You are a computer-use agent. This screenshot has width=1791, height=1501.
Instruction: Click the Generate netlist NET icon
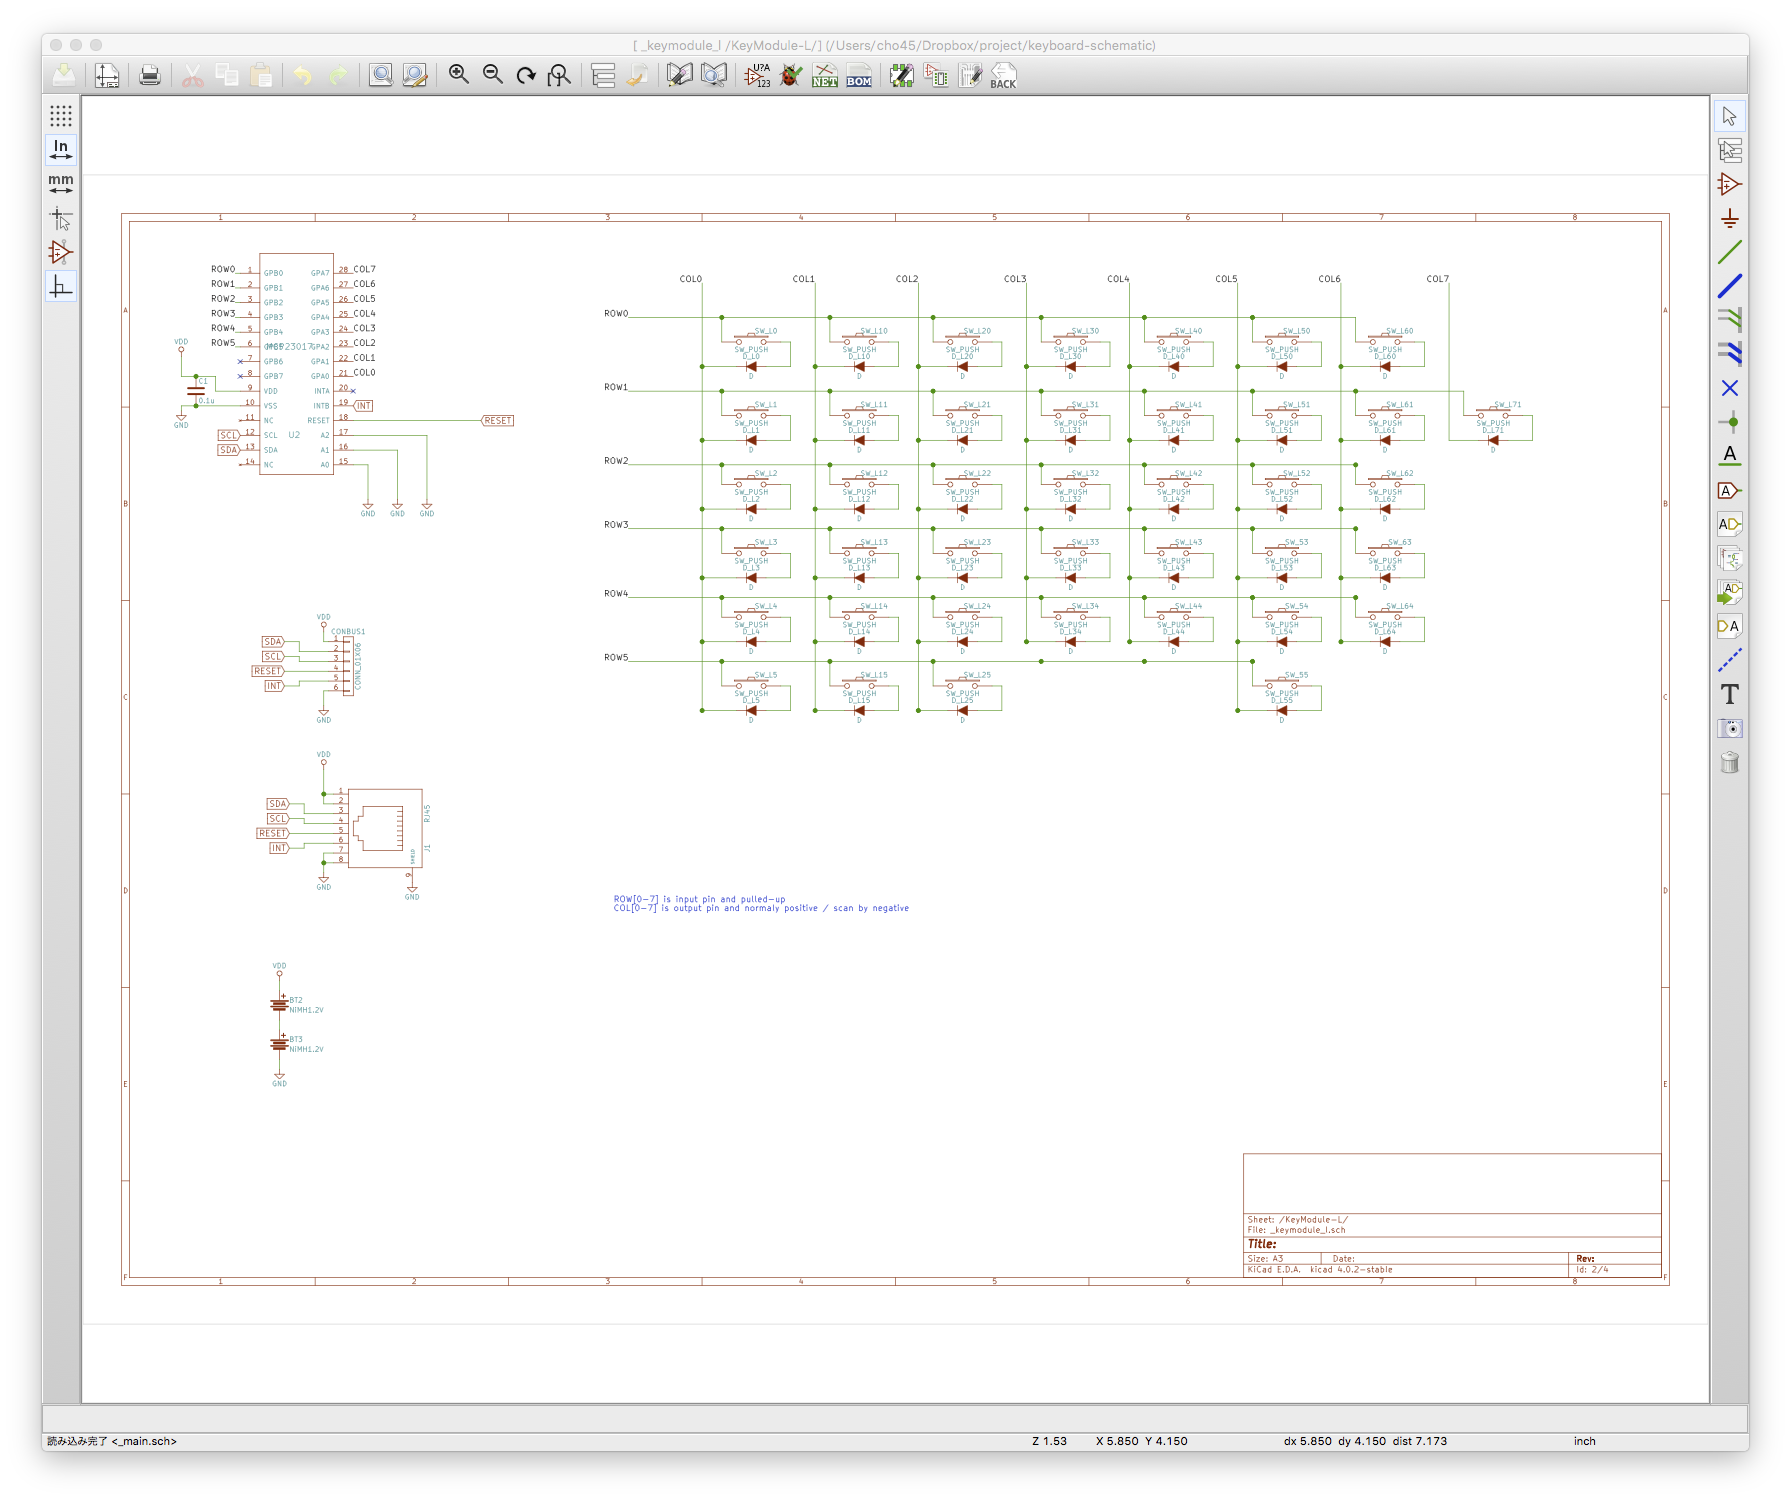824,76
